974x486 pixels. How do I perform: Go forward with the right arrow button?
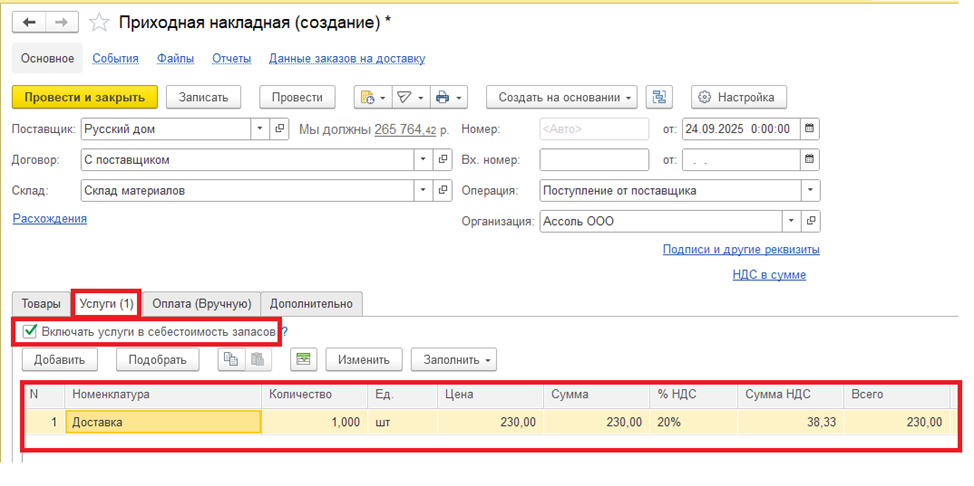tap(61, 22)
